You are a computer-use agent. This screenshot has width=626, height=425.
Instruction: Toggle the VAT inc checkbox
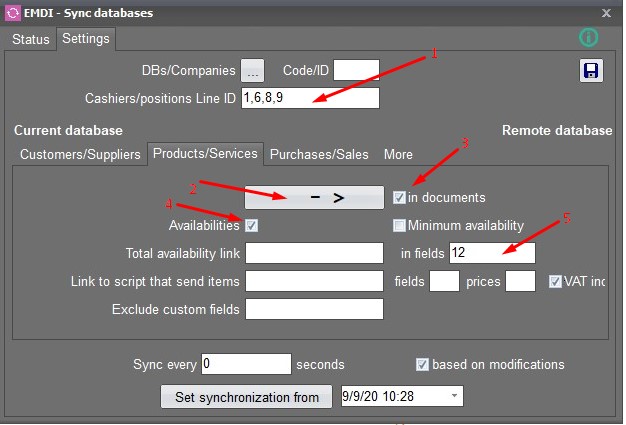click(x=555, y=281)
